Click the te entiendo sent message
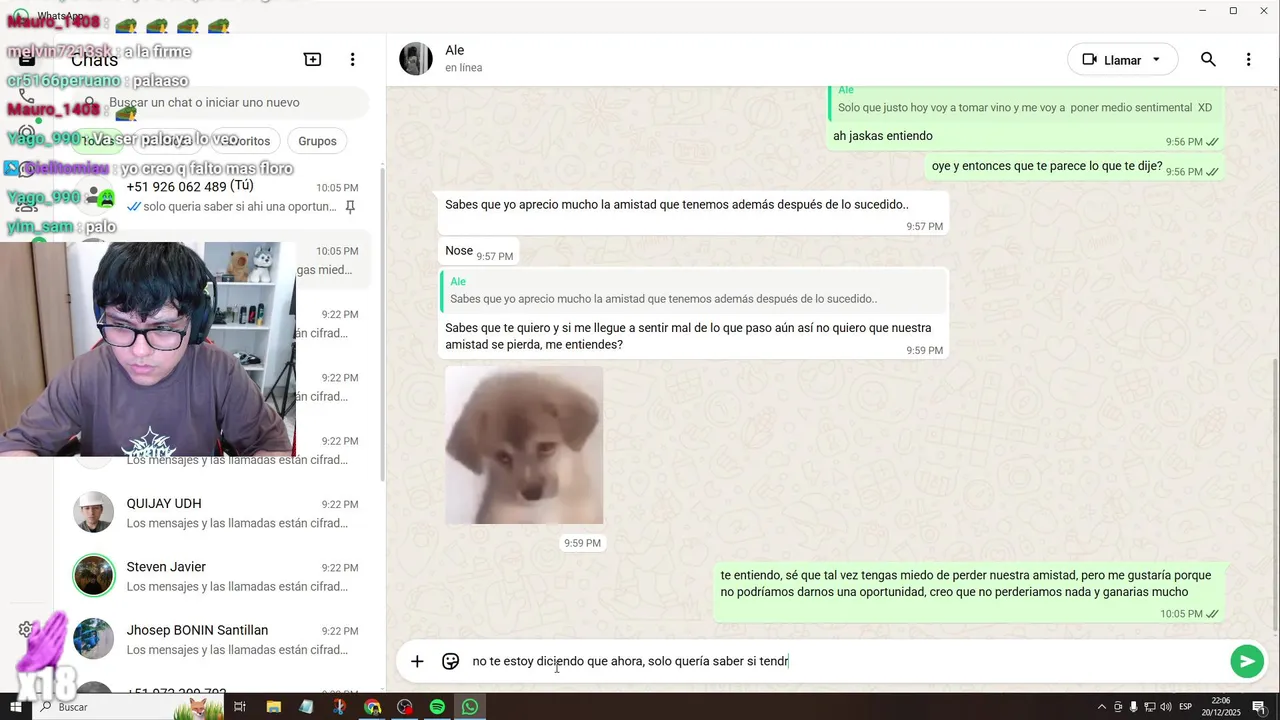The image size is (1280, 720). point(969,594)
